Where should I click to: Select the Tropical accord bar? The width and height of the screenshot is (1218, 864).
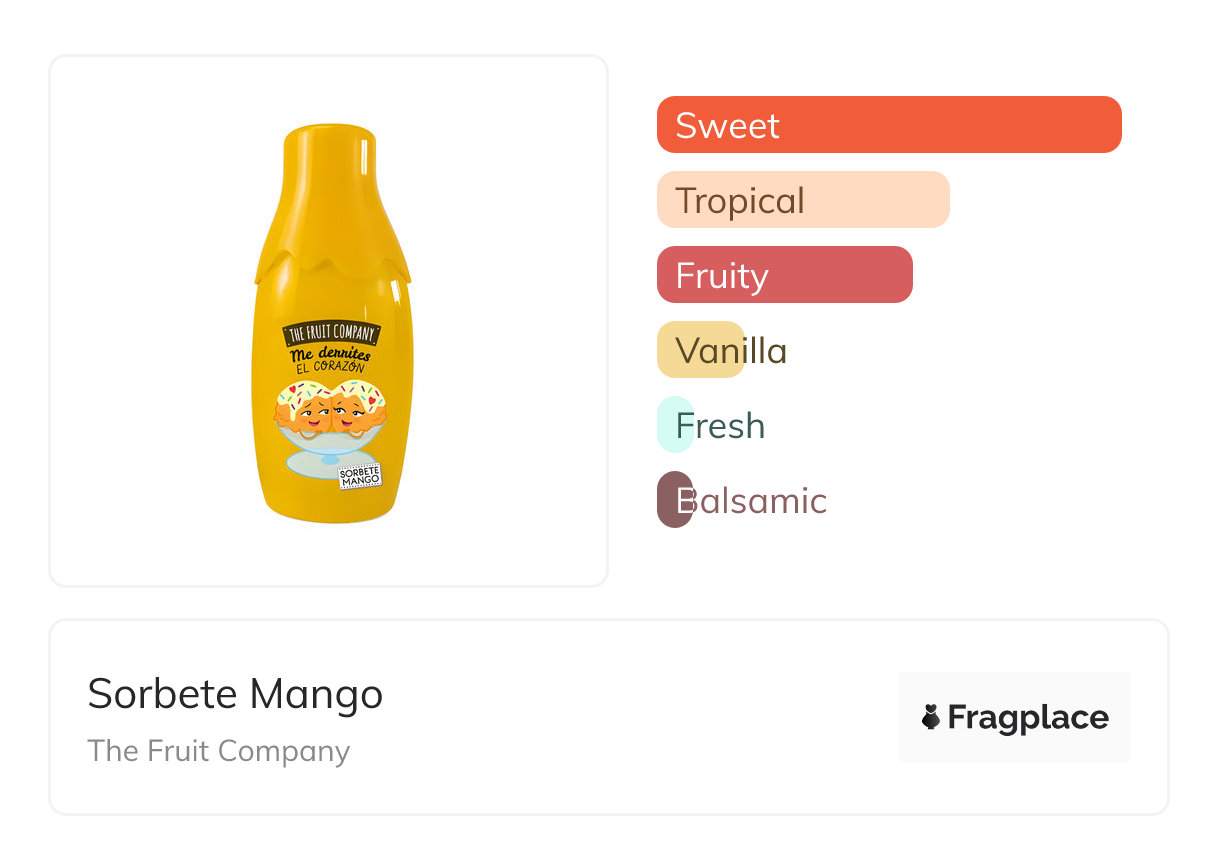[803, 200]
